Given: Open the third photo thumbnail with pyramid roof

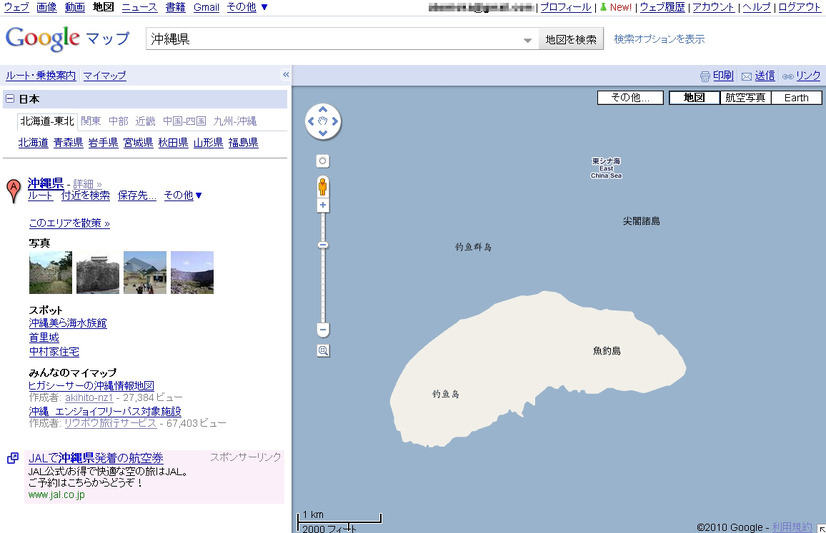Looking at the screenshot, I should pos(145,272).
